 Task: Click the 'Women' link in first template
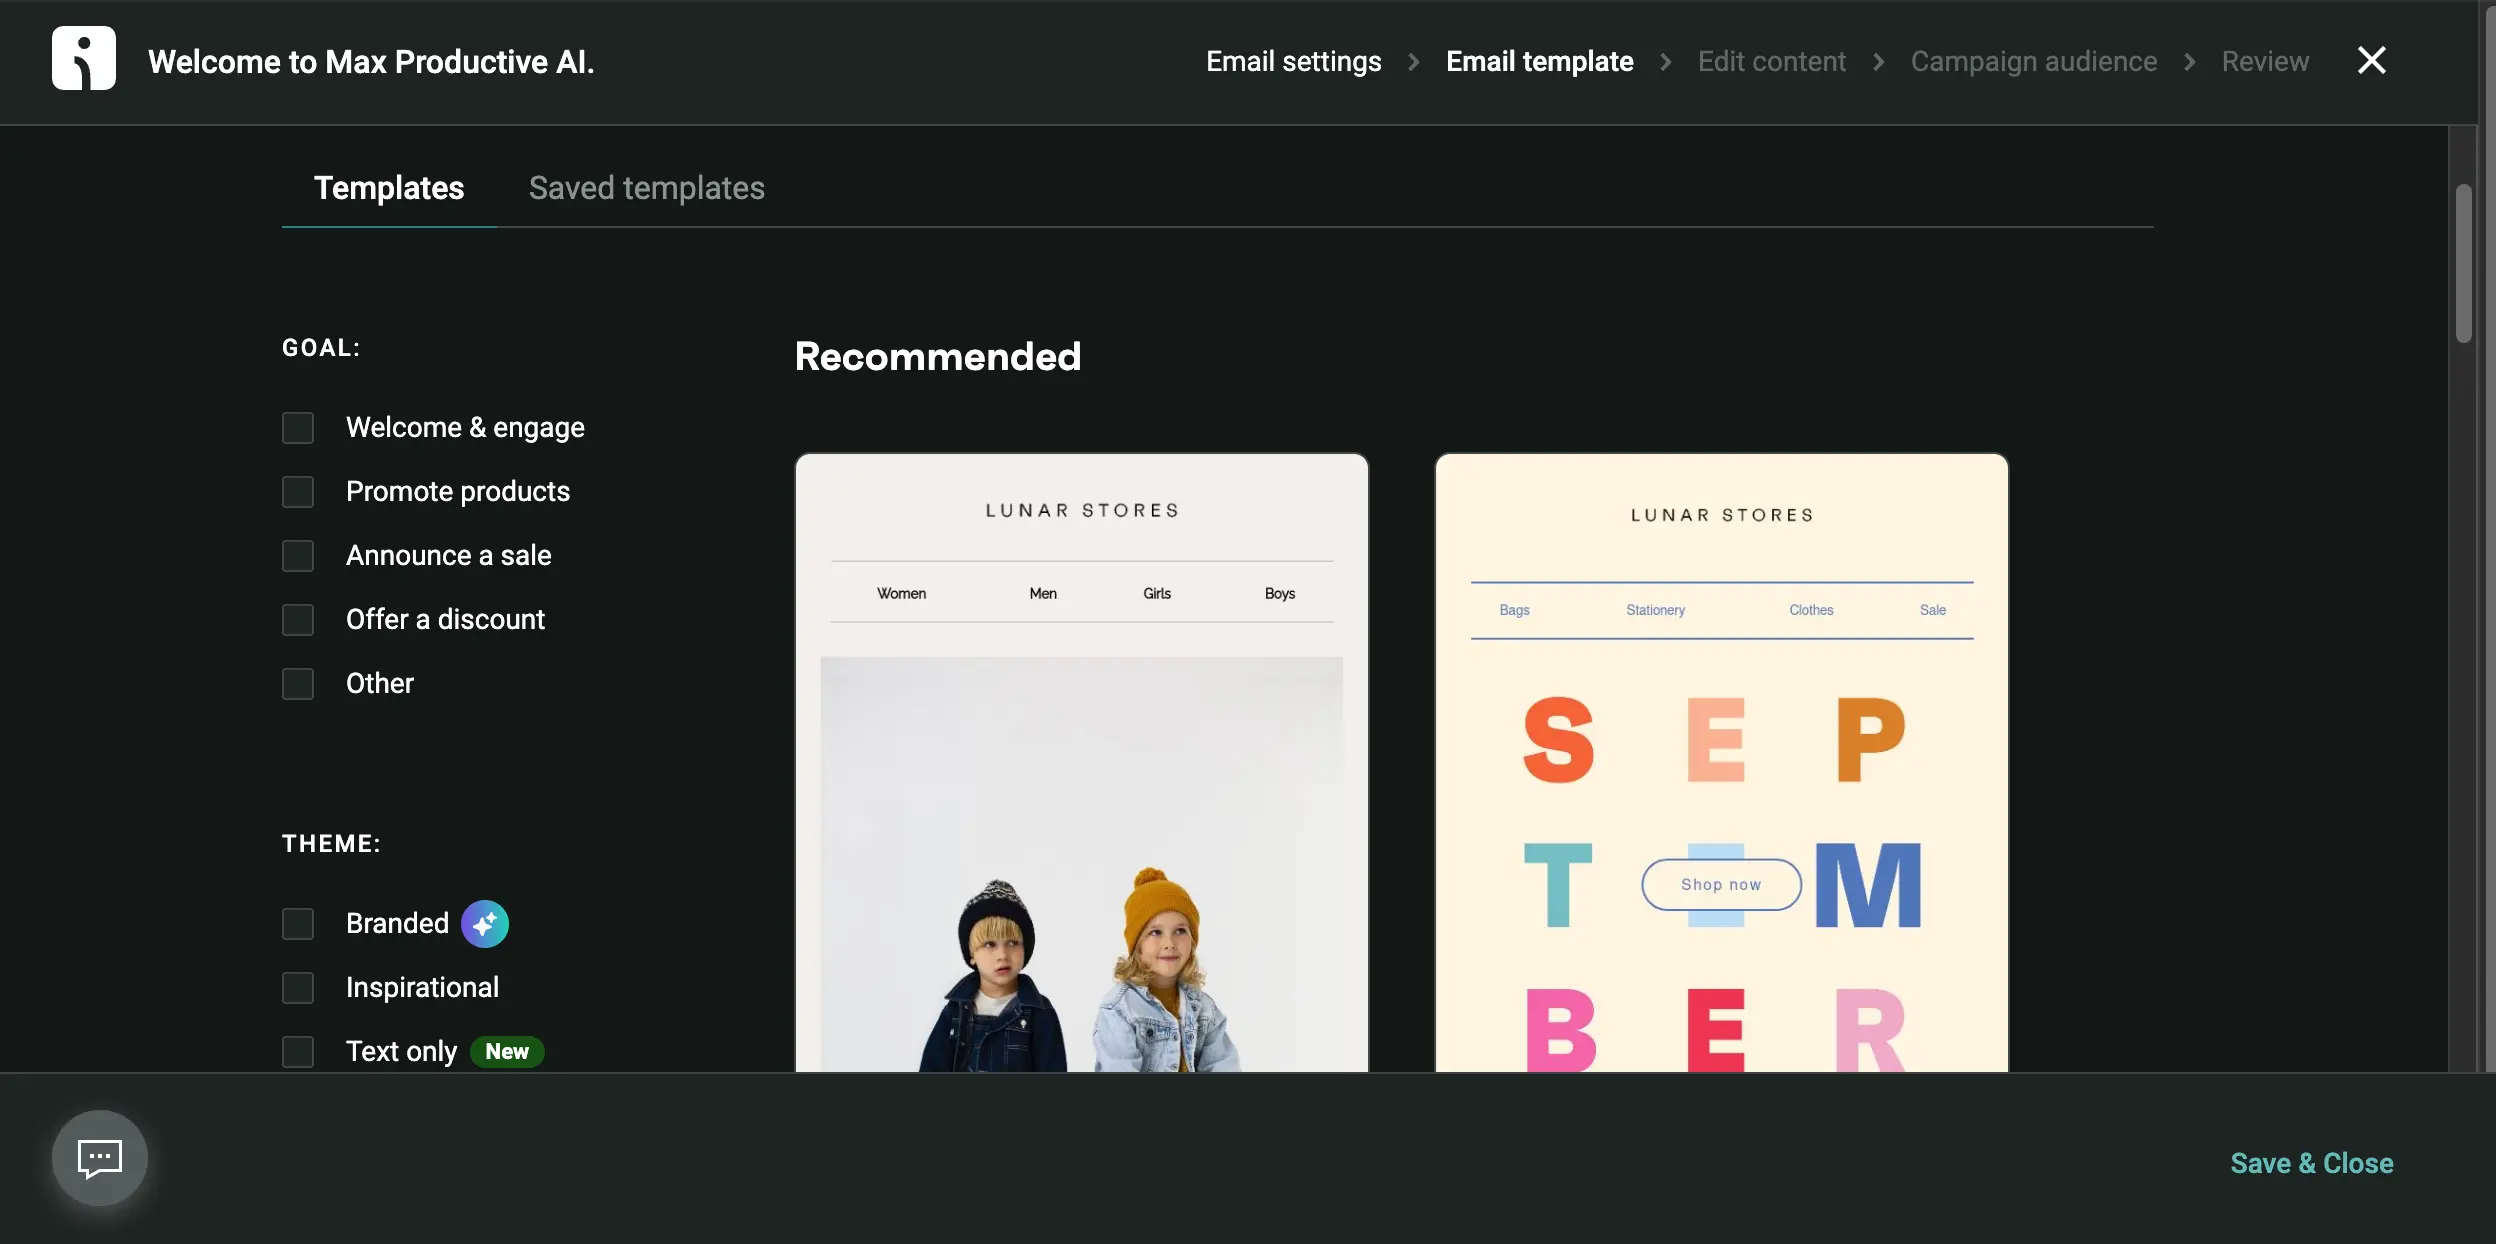901,593
